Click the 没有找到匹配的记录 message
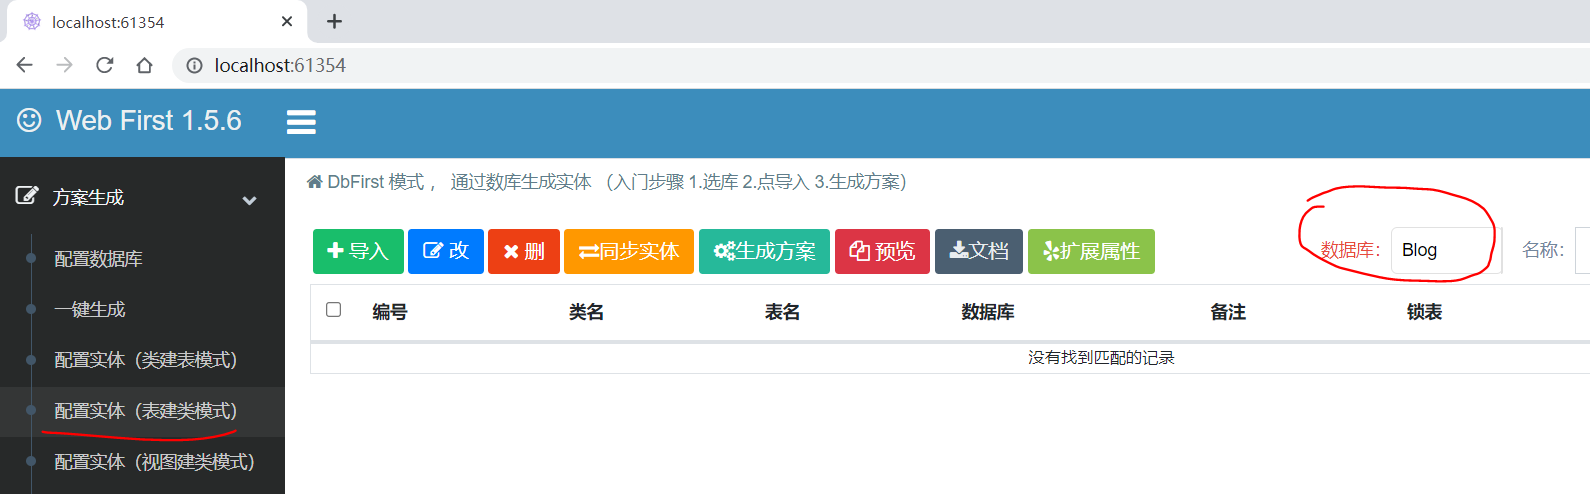Image resolution: width=1590 pixels, height=494 pixels. (x=1101, y=358)
